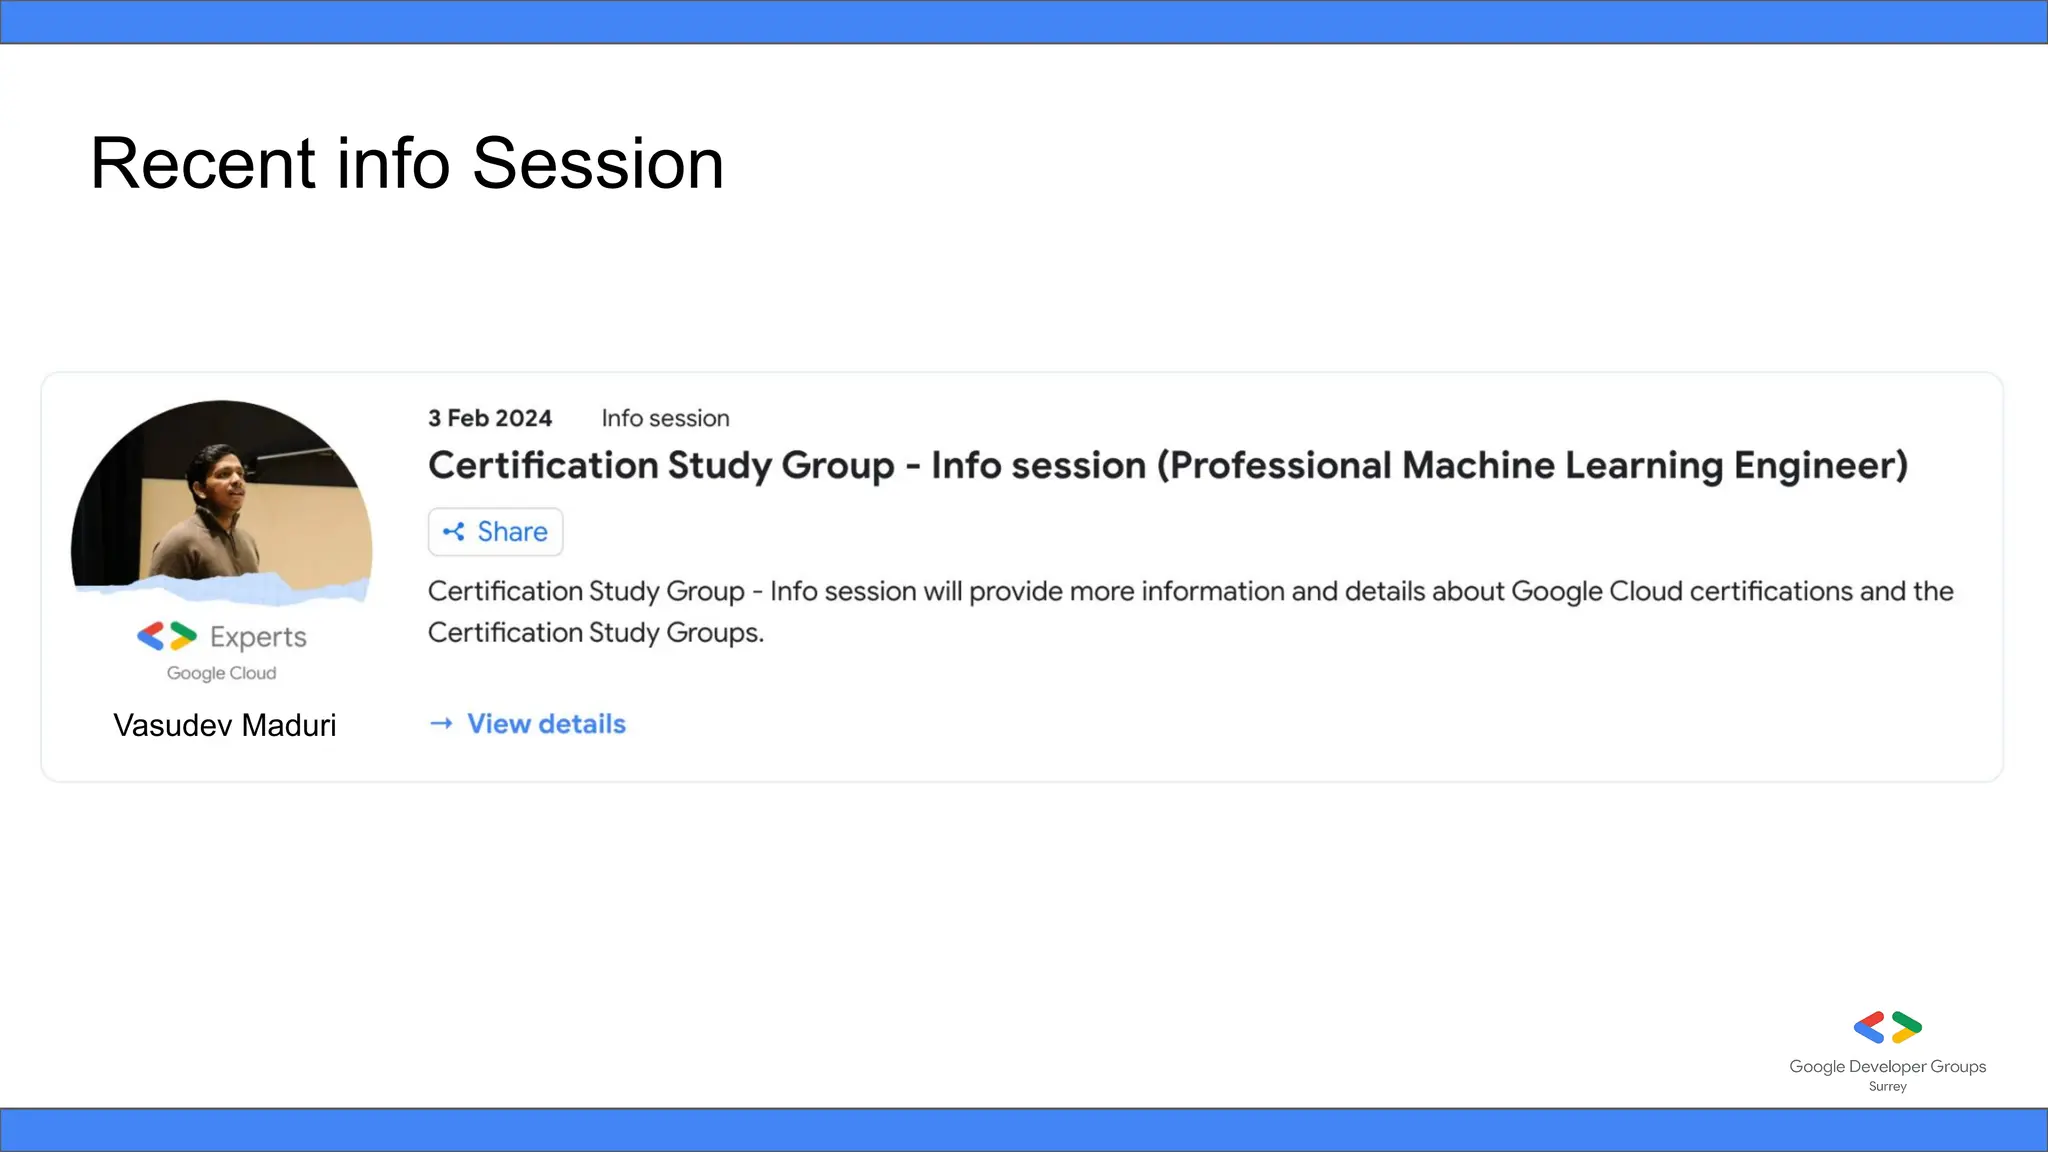
Task: Click the Google Developer Experts bracket logo
Action: (x=167, y=636)
